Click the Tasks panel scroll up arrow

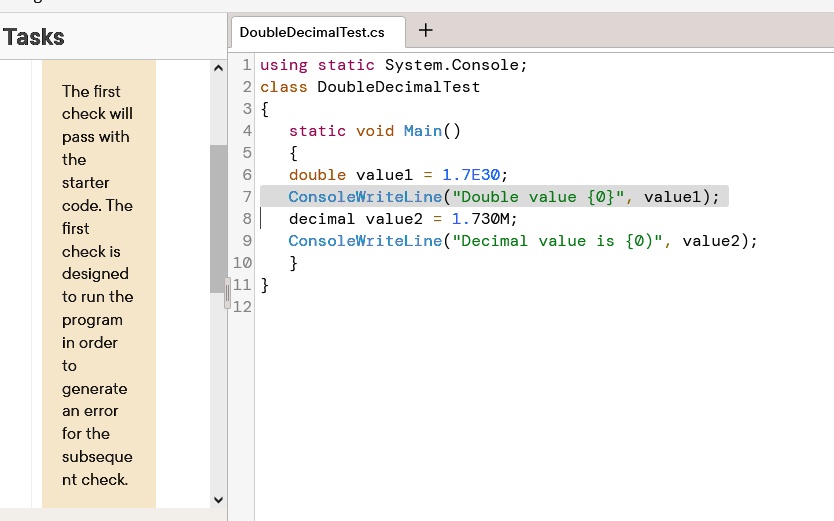(x=218, y=68)
